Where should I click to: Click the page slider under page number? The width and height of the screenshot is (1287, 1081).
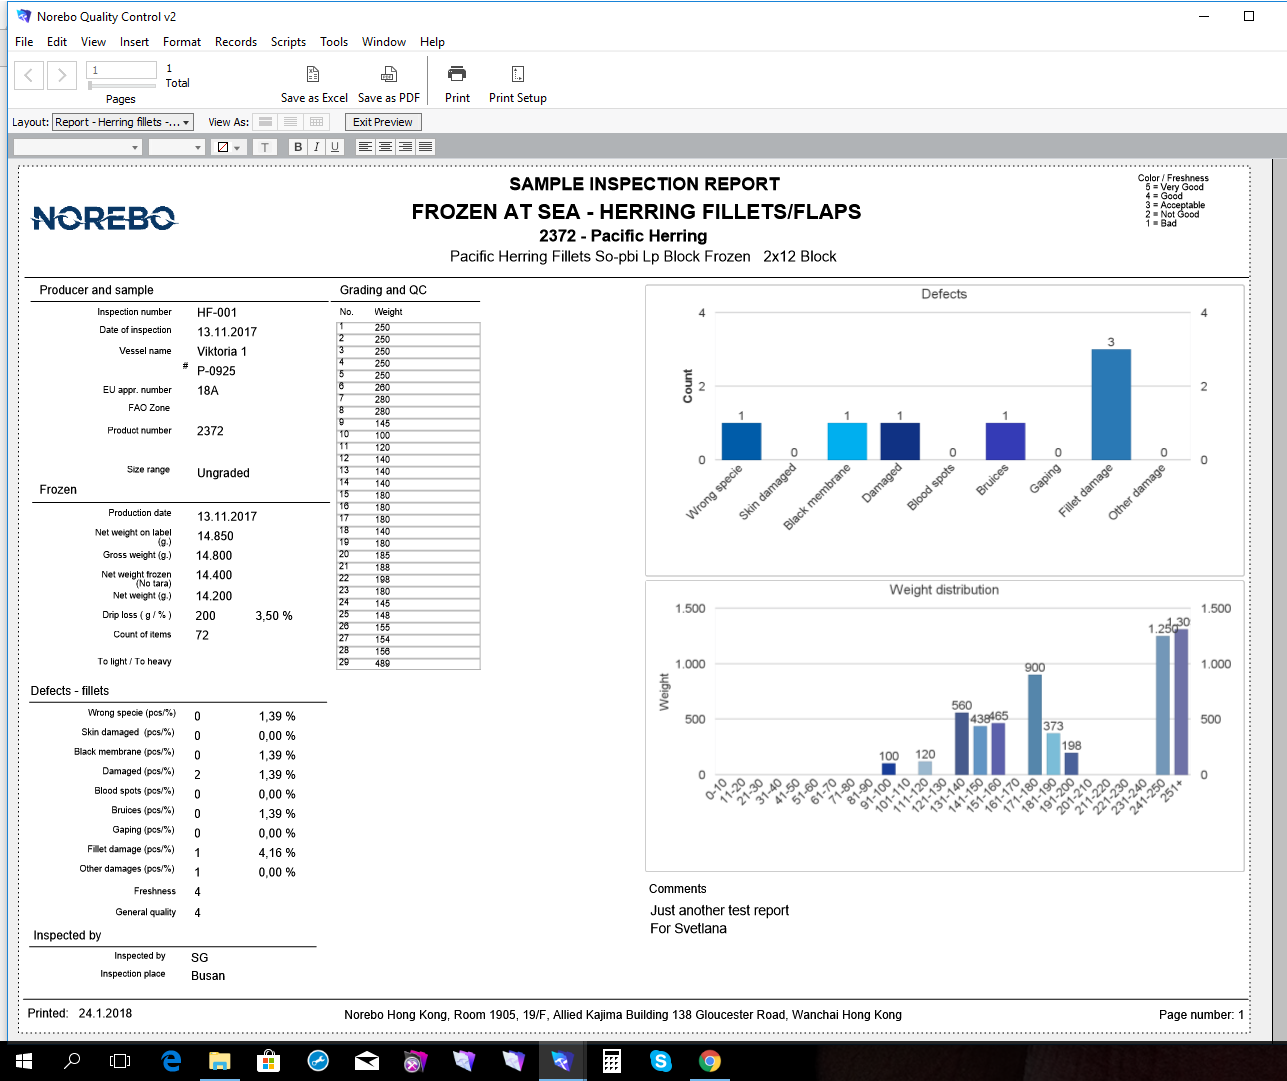pyautogui.click(x=121, y=86)
